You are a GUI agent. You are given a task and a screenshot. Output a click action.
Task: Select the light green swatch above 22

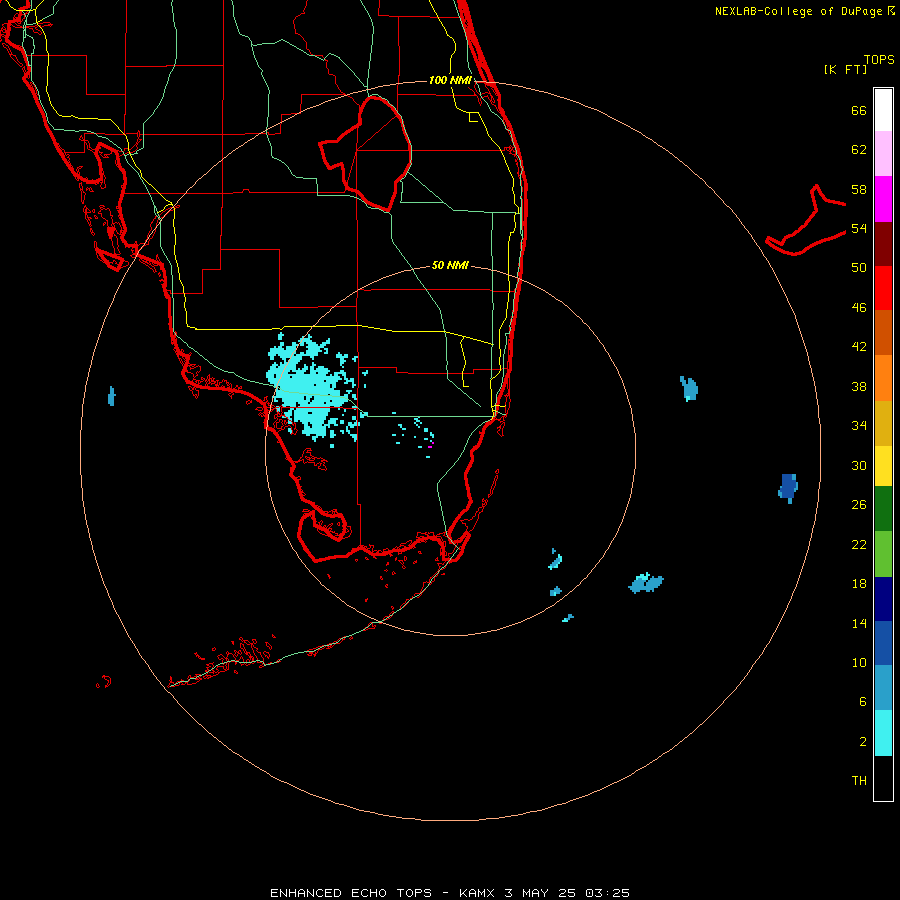(x=883, y=554)
